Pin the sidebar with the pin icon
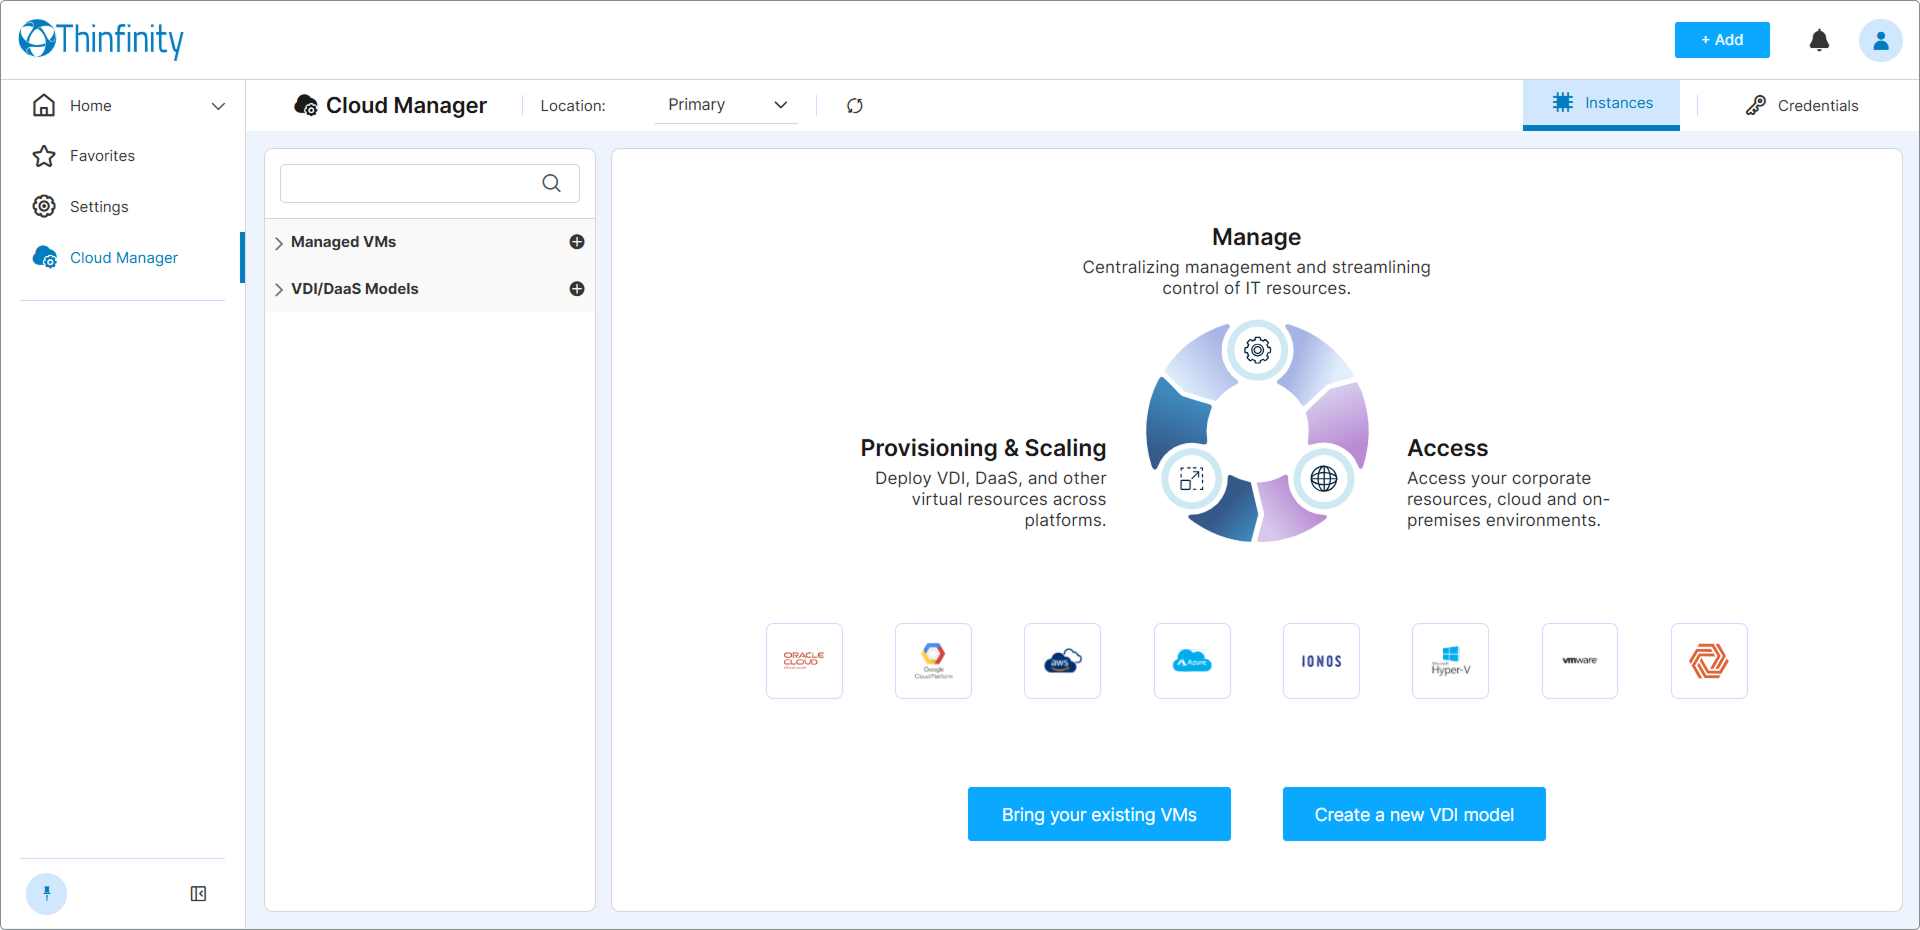The width and height of the screenshot is (1920, 930). coord(46,893)
